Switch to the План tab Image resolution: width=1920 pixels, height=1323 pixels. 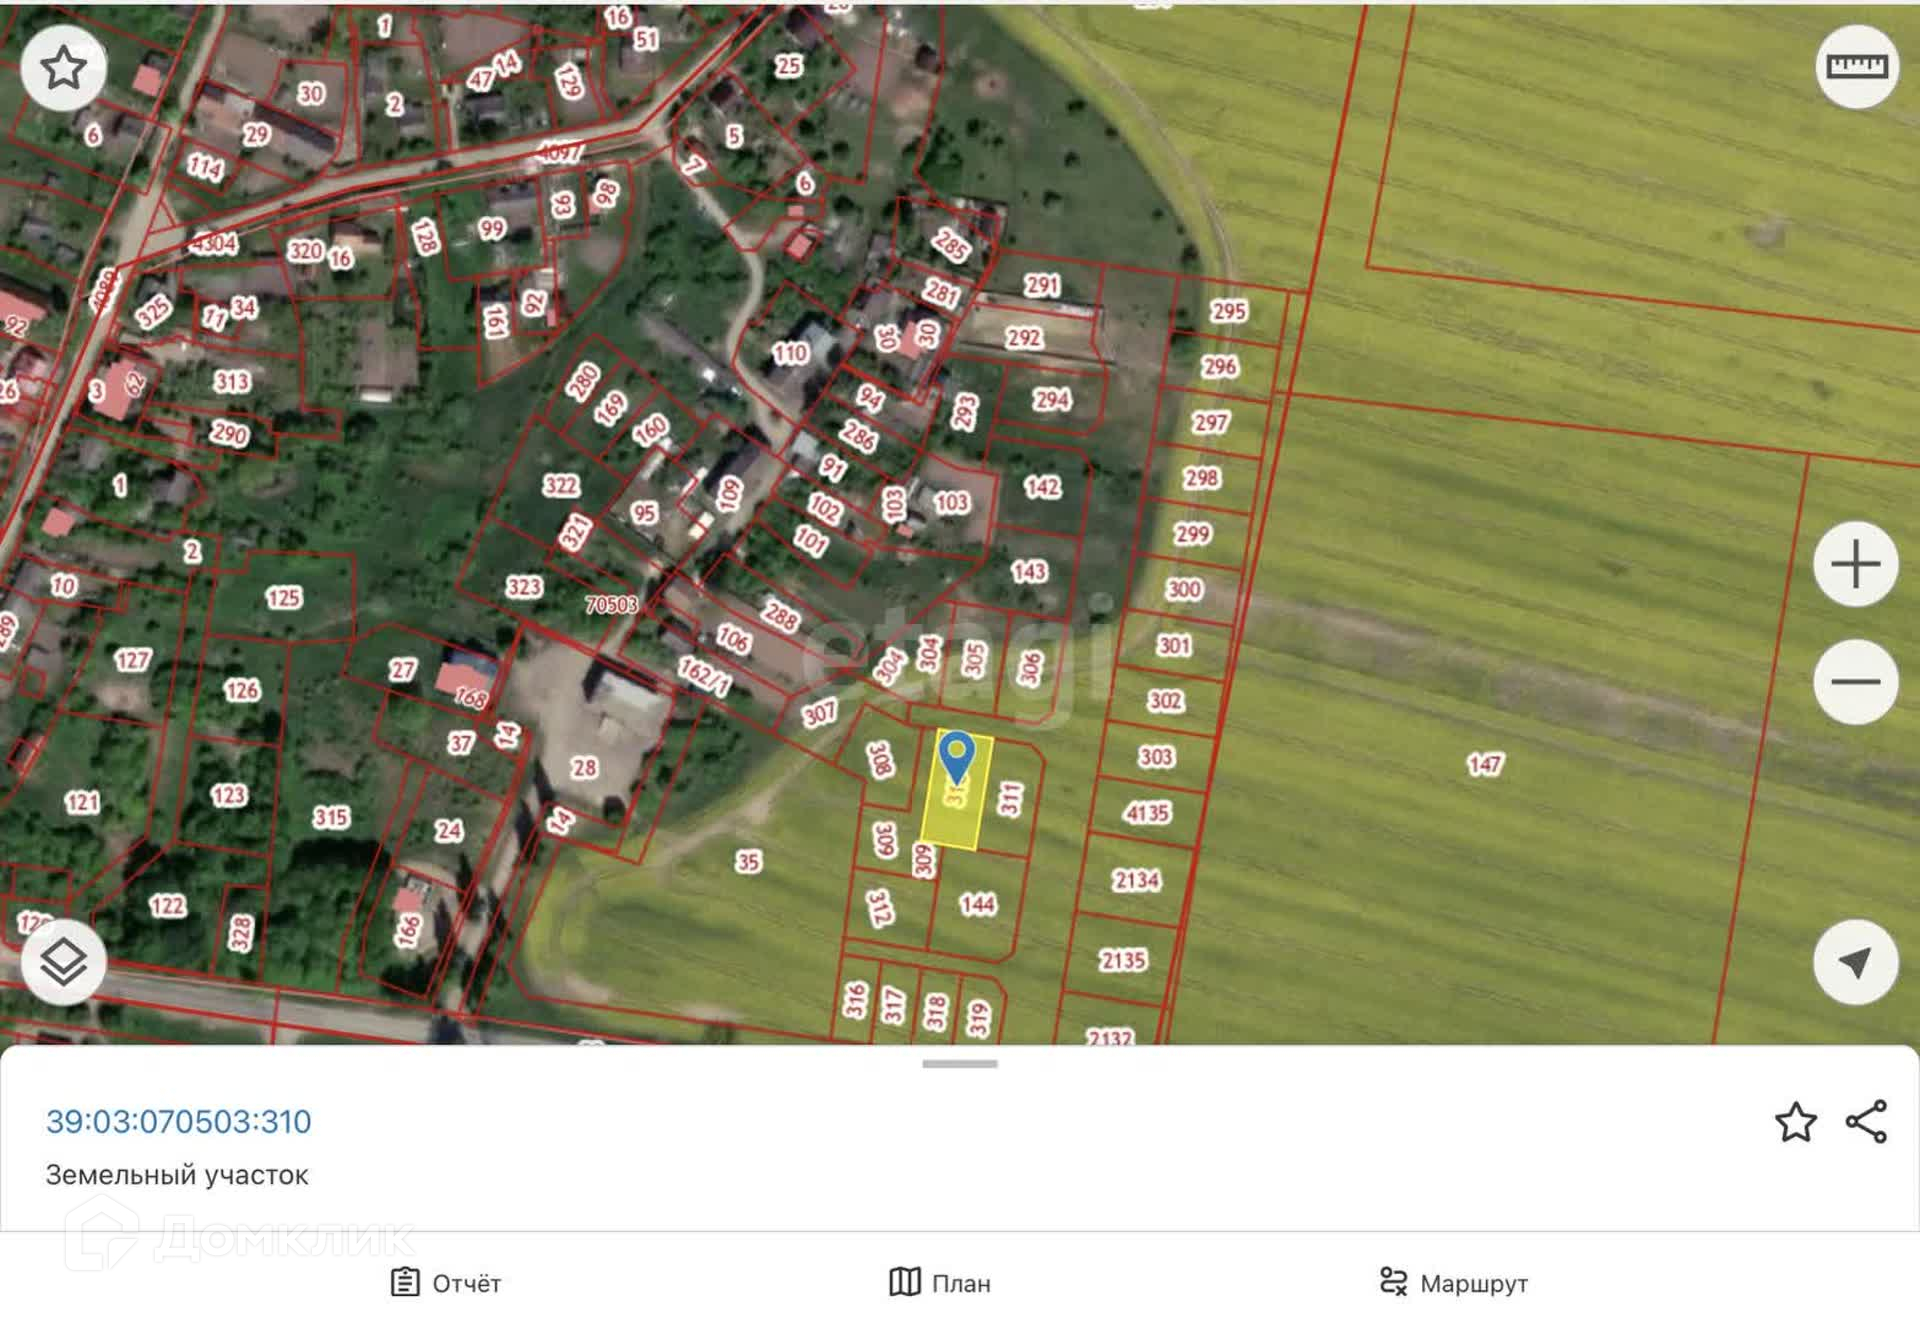click(x=940, y=1283)
